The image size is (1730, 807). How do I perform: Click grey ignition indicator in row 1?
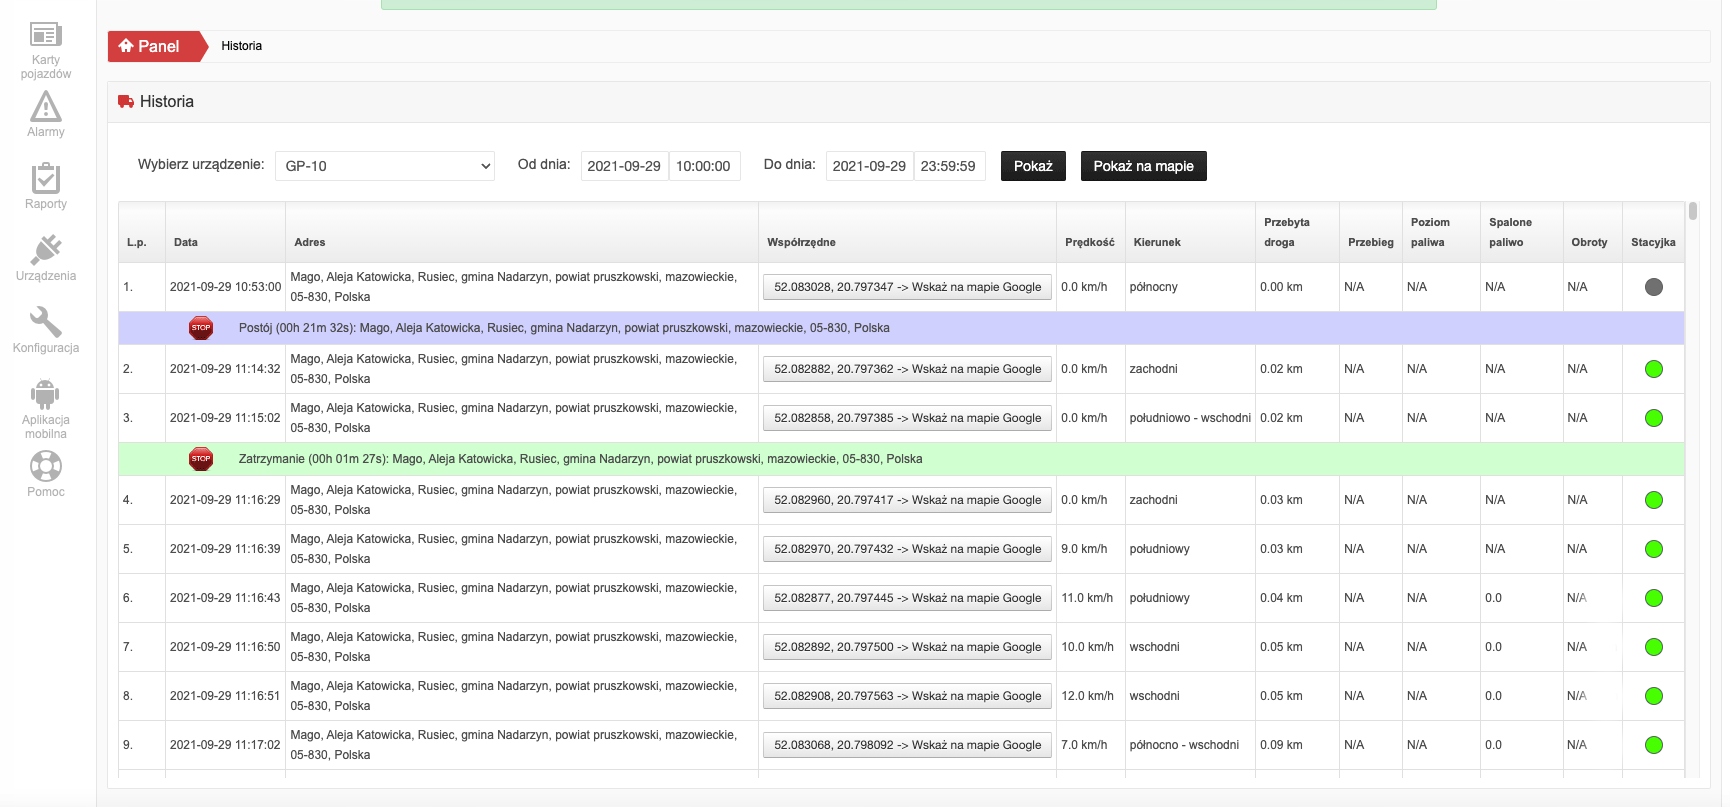pyautogui.click(x=1653, y=287)
